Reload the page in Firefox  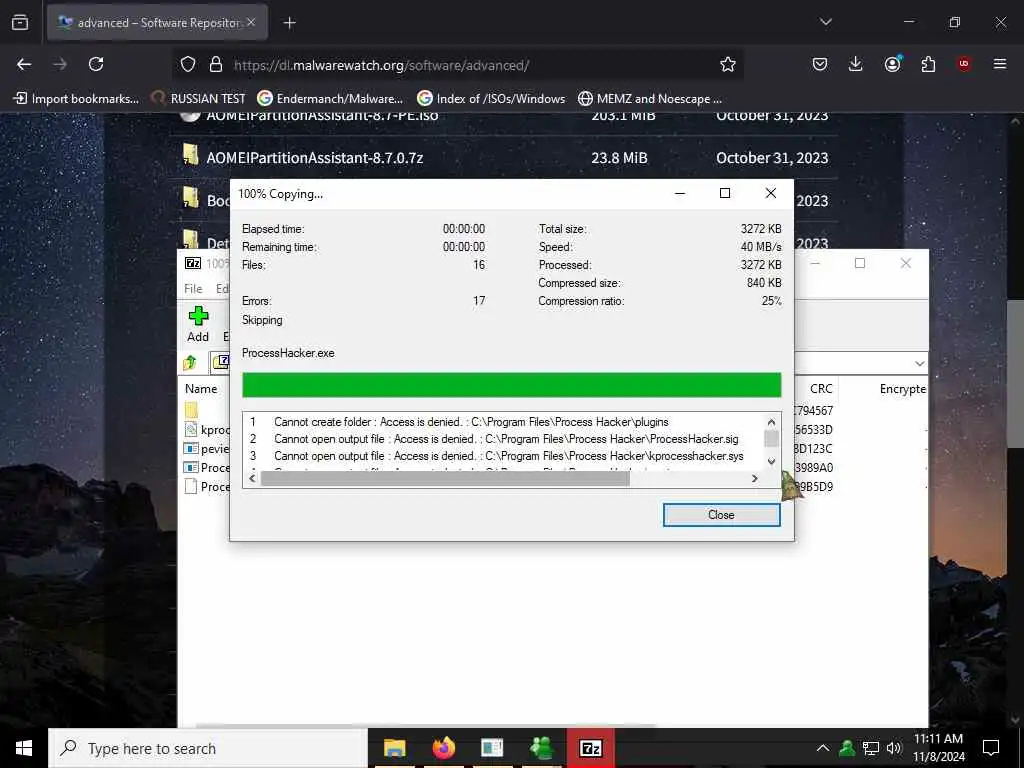coord(96,64)
